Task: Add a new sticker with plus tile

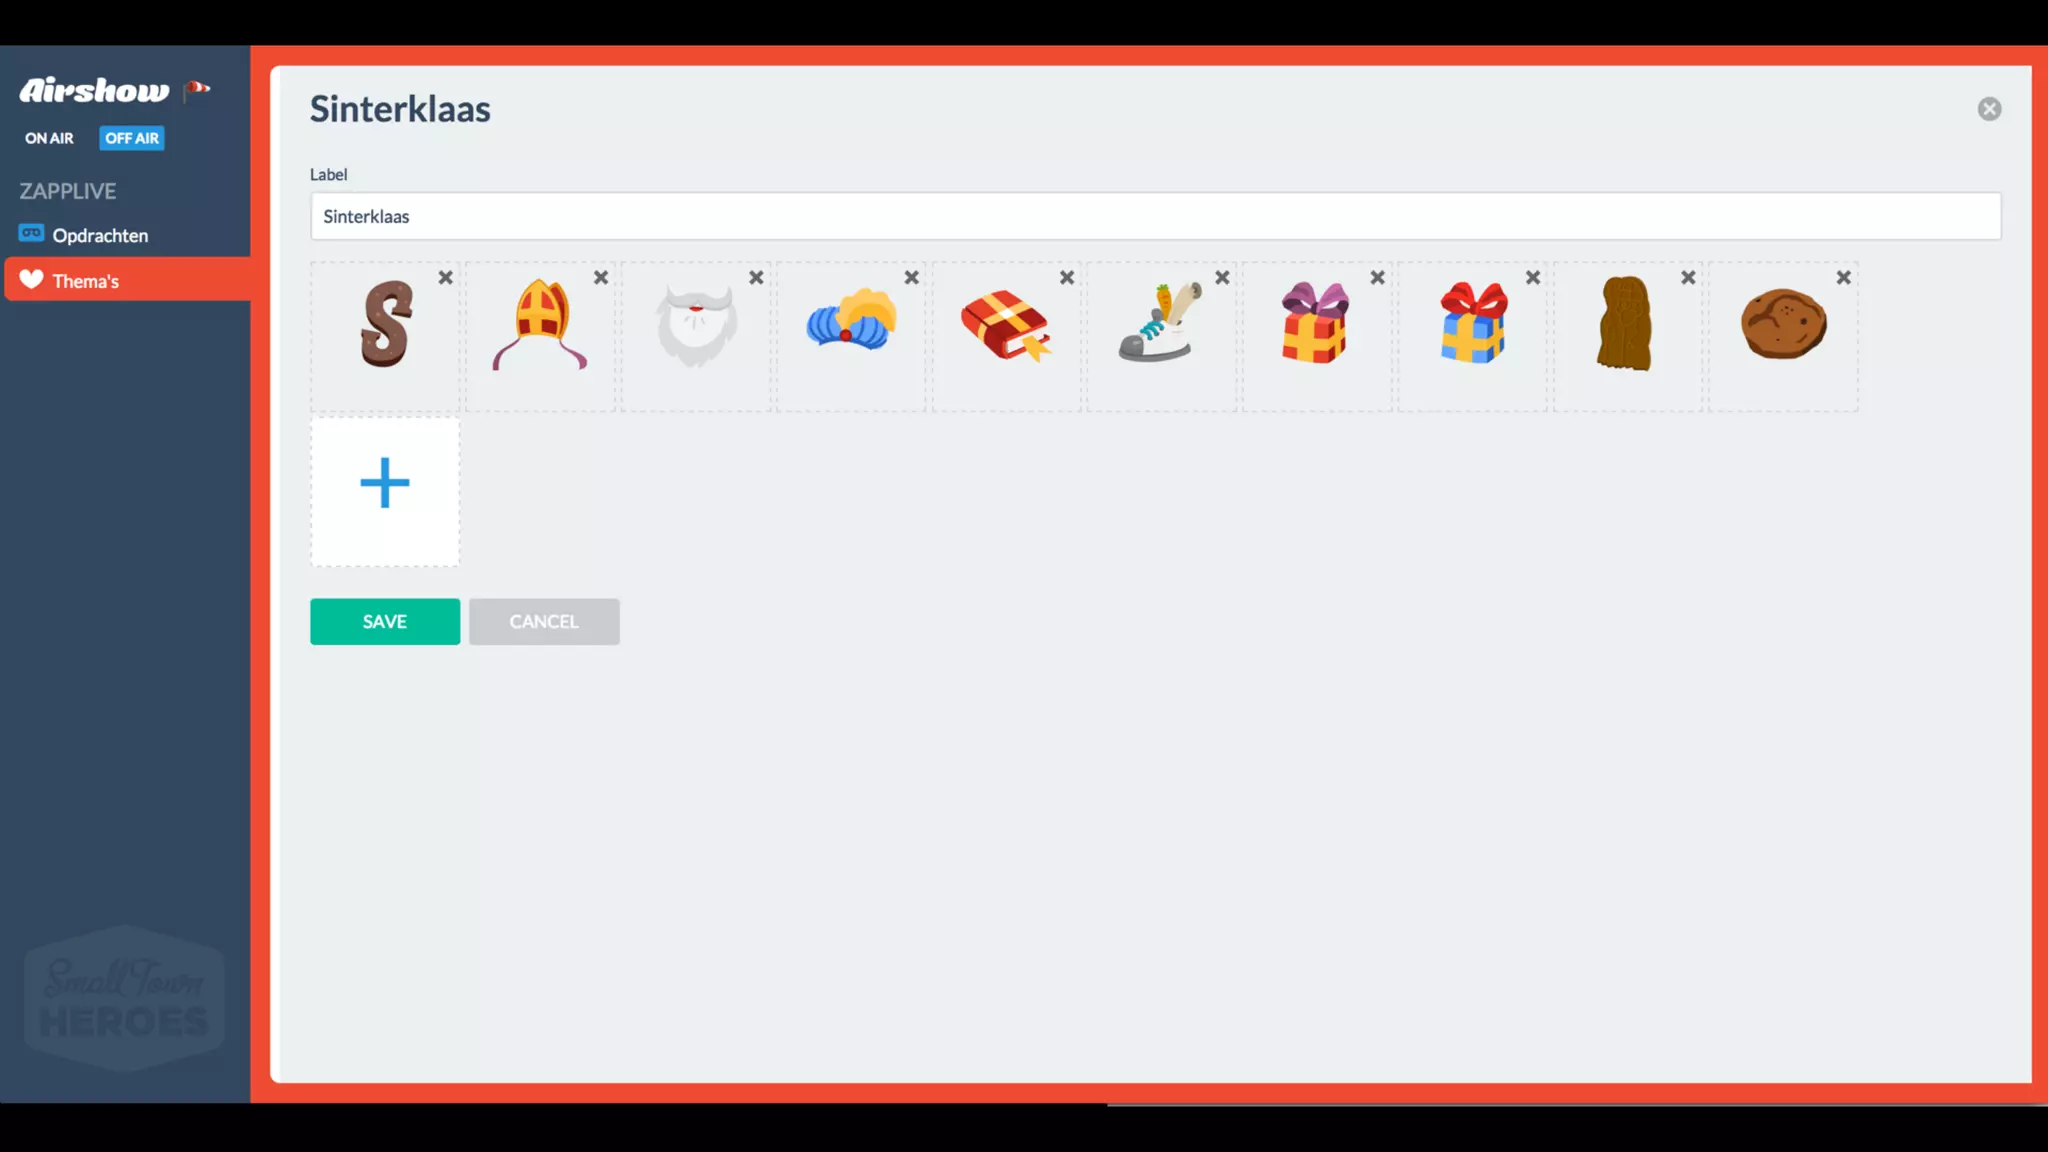Action: (x=385, y=492)
